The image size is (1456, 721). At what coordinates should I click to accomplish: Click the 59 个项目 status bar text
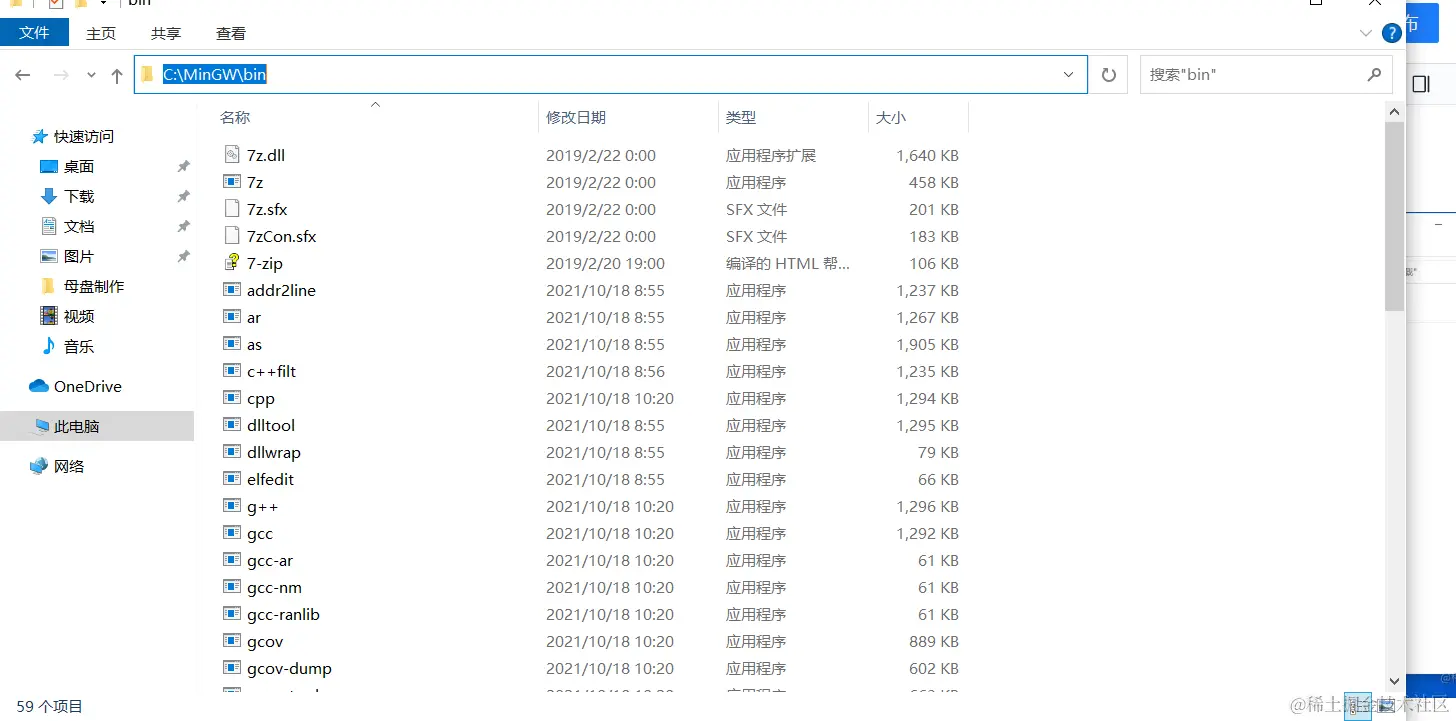tap(50, 706)
